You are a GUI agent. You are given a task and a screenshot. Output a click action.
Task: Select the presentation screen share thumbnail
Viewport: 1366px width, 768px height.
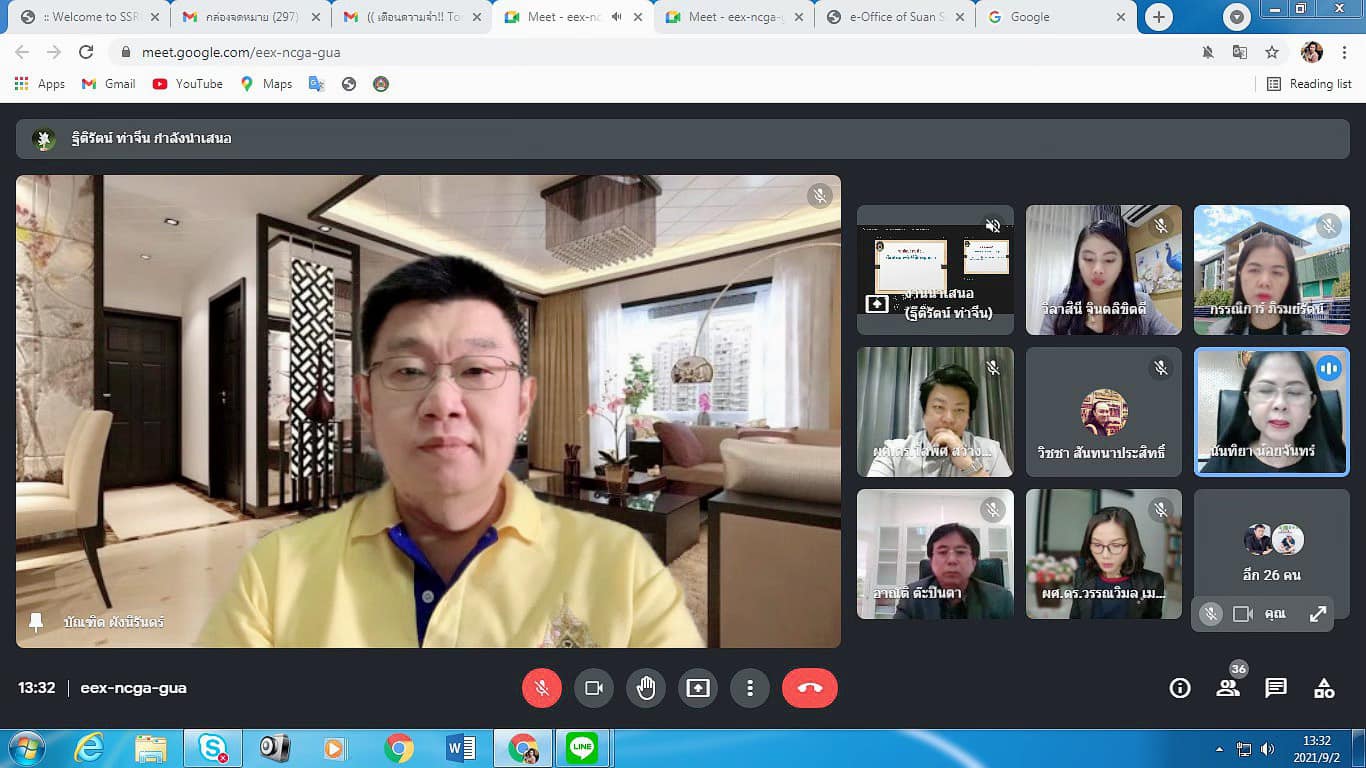(935, 269)
